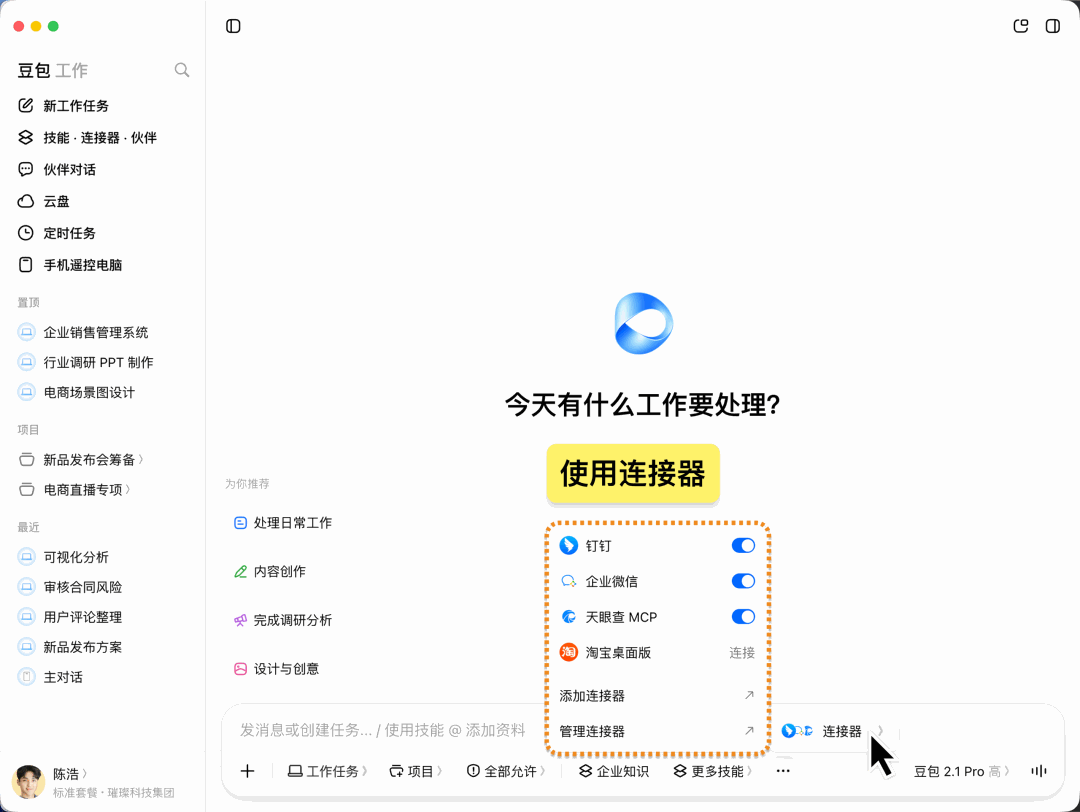
Task: Open 技能·连接器·伙伴 in sidebar
Action: [100, 138]
